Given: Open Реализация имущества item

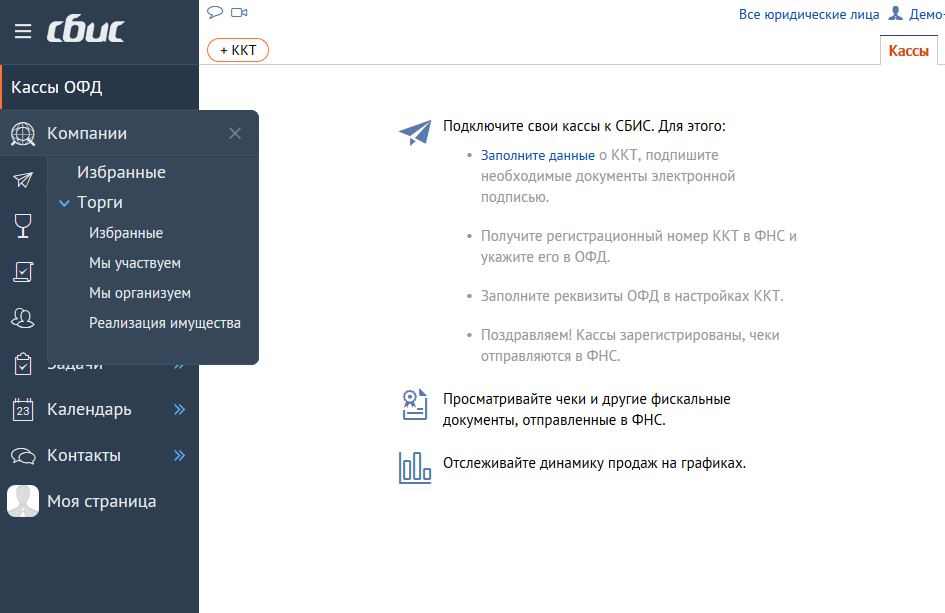Looking at the screenshot, I should pos(165,323).
